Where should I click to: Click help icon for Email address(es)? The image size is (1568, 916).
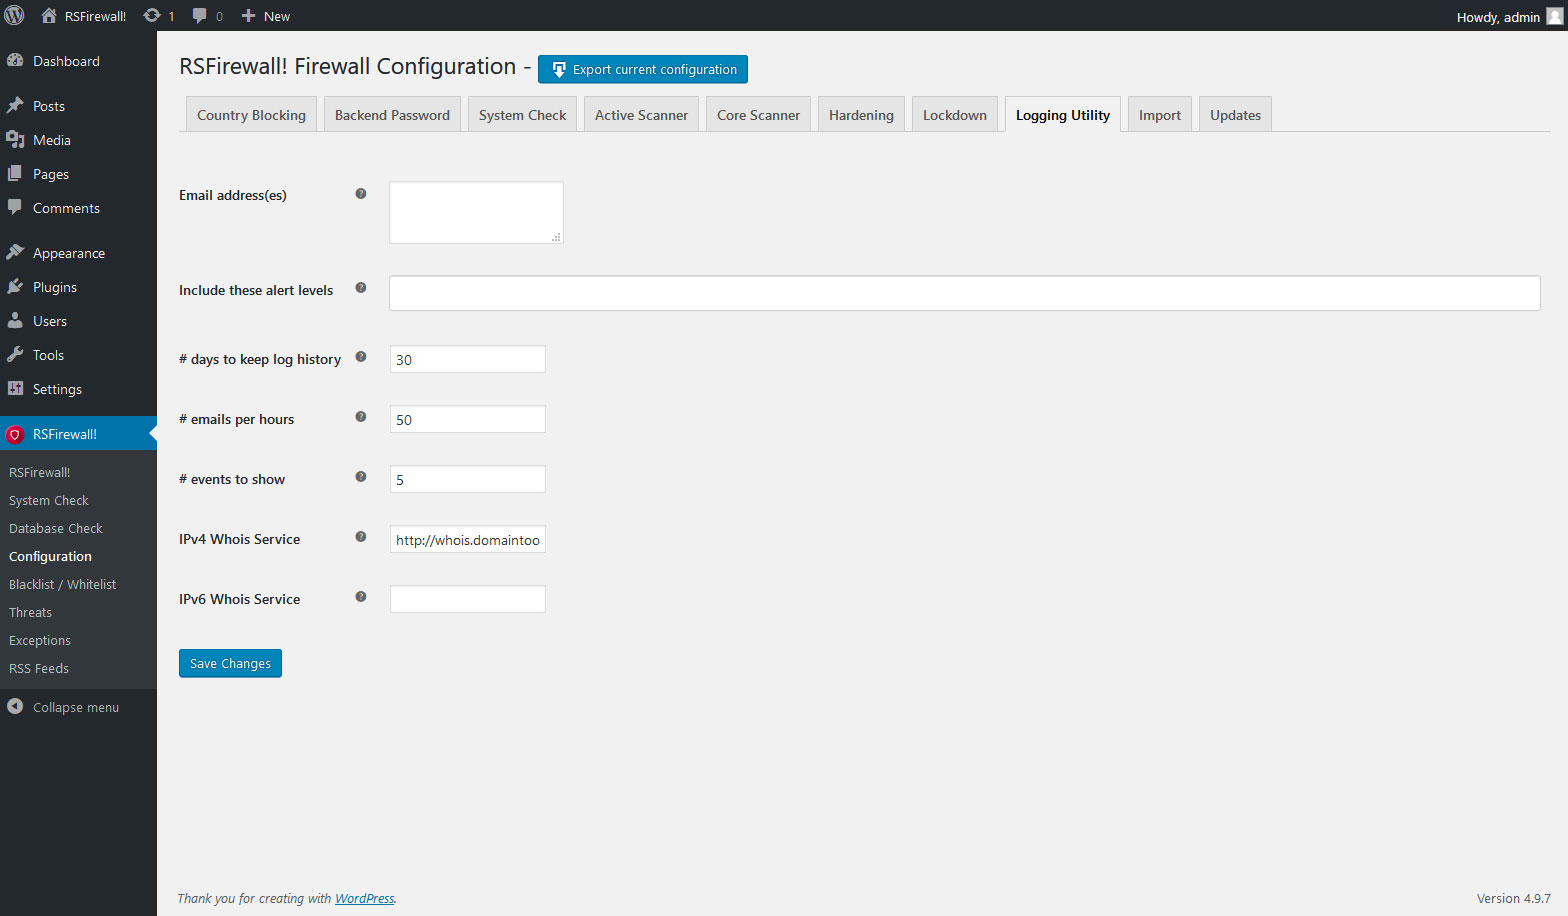(361, 194)
